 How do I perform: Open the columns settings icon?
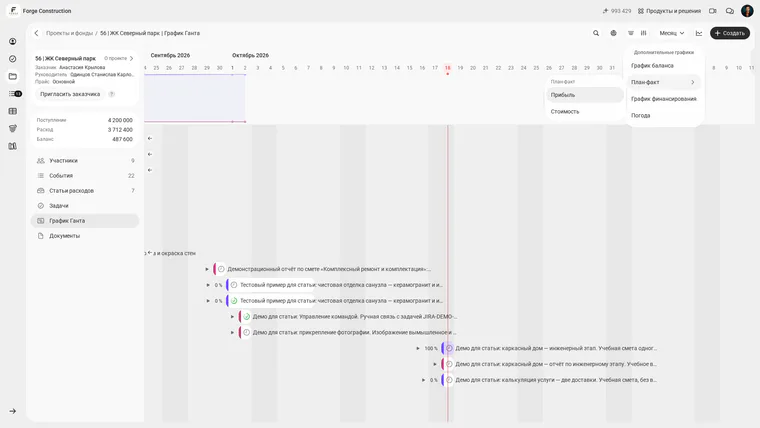tap(644, 33)
